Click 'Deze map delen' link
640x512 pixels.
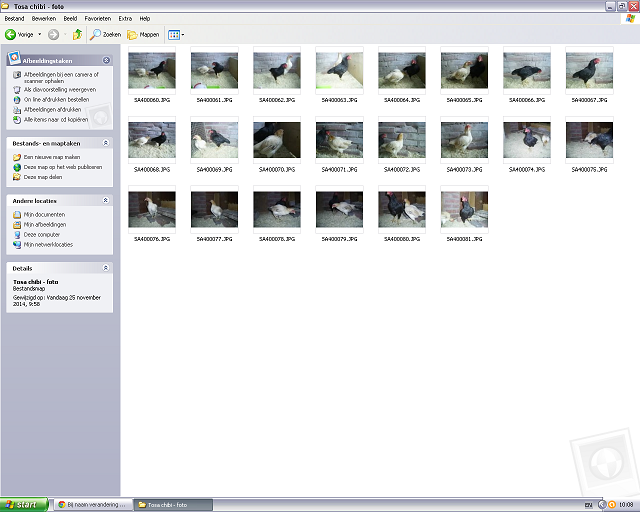pos(38,177)
